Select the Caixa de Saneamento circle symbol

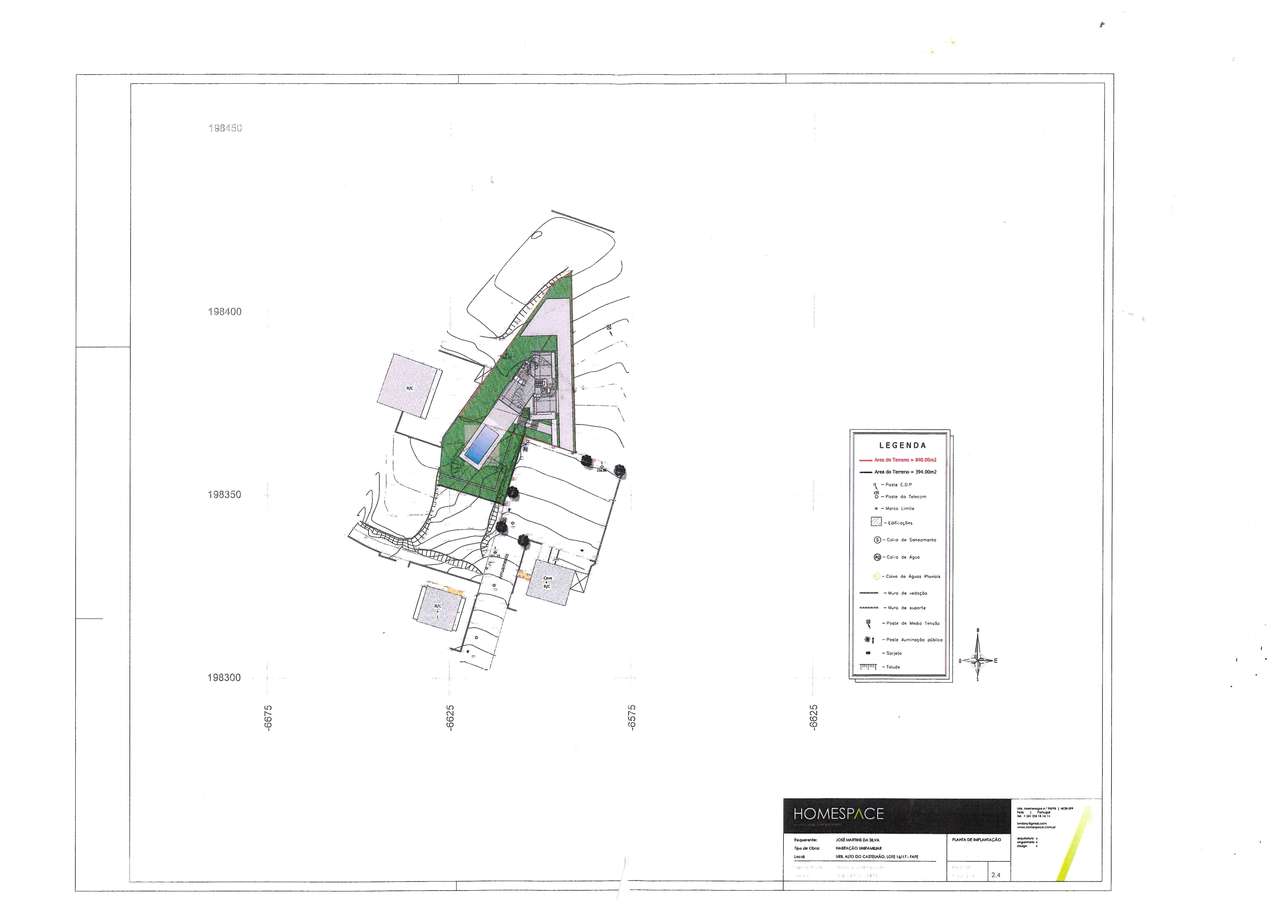pyautogui.click(x=877, y=540)
